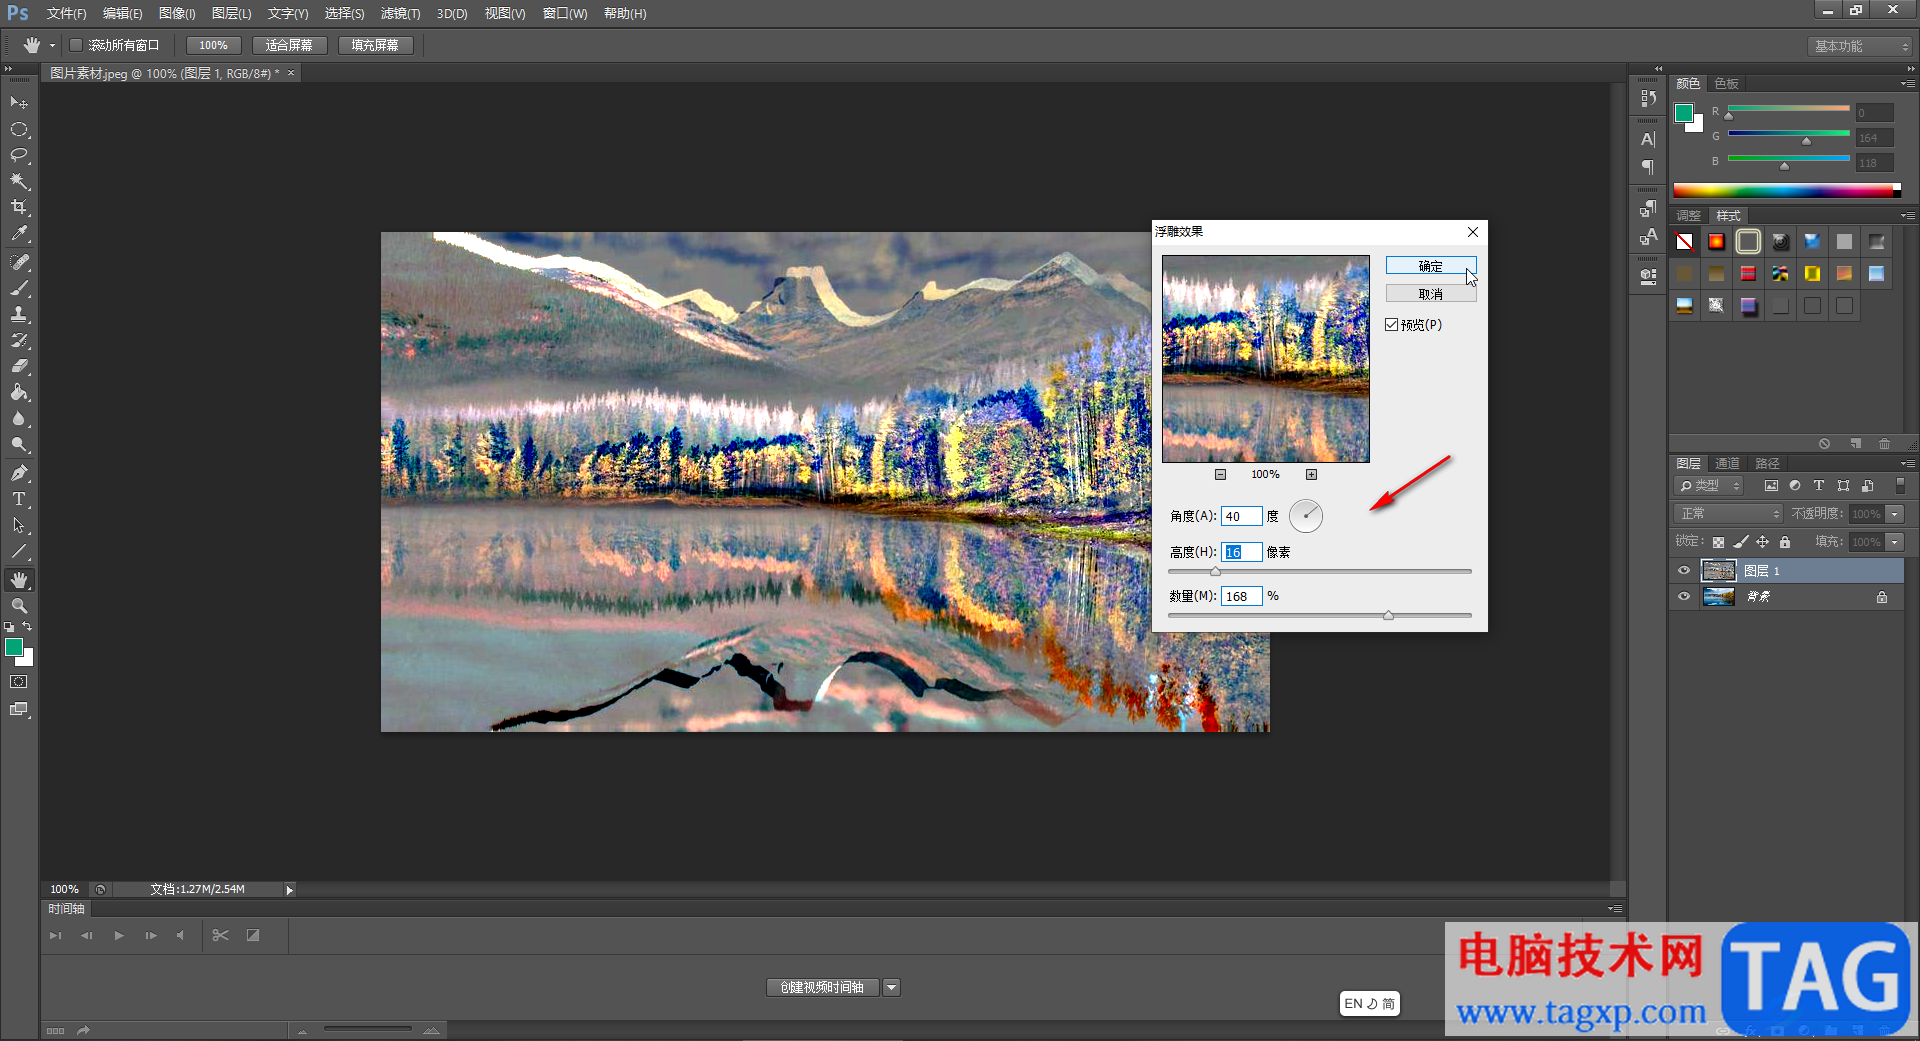Toggle lock all padlock icon
This screenshot has height=1041, width=1920.
coord(1785,542)
